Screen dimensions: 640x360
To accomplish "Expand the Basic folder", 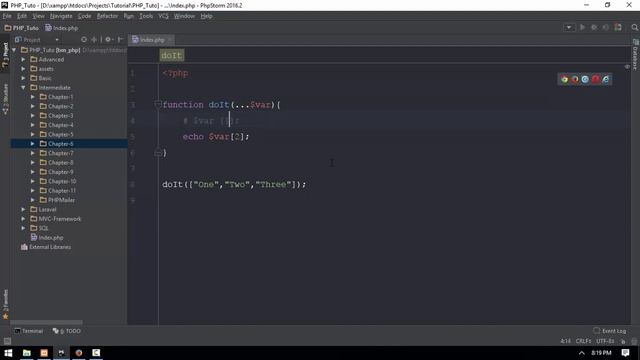I will 23,78.
